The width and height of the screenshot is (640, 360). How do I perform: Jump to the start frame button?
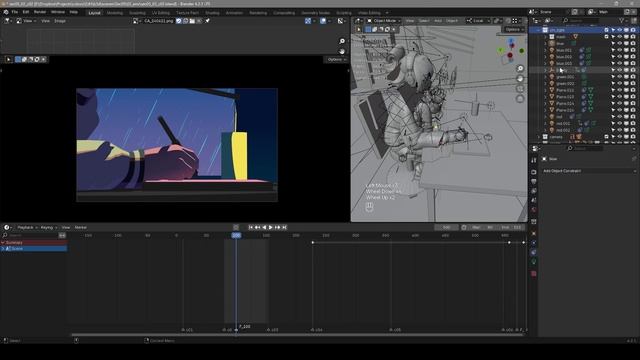pyautogui.click(x=251, y=227)
